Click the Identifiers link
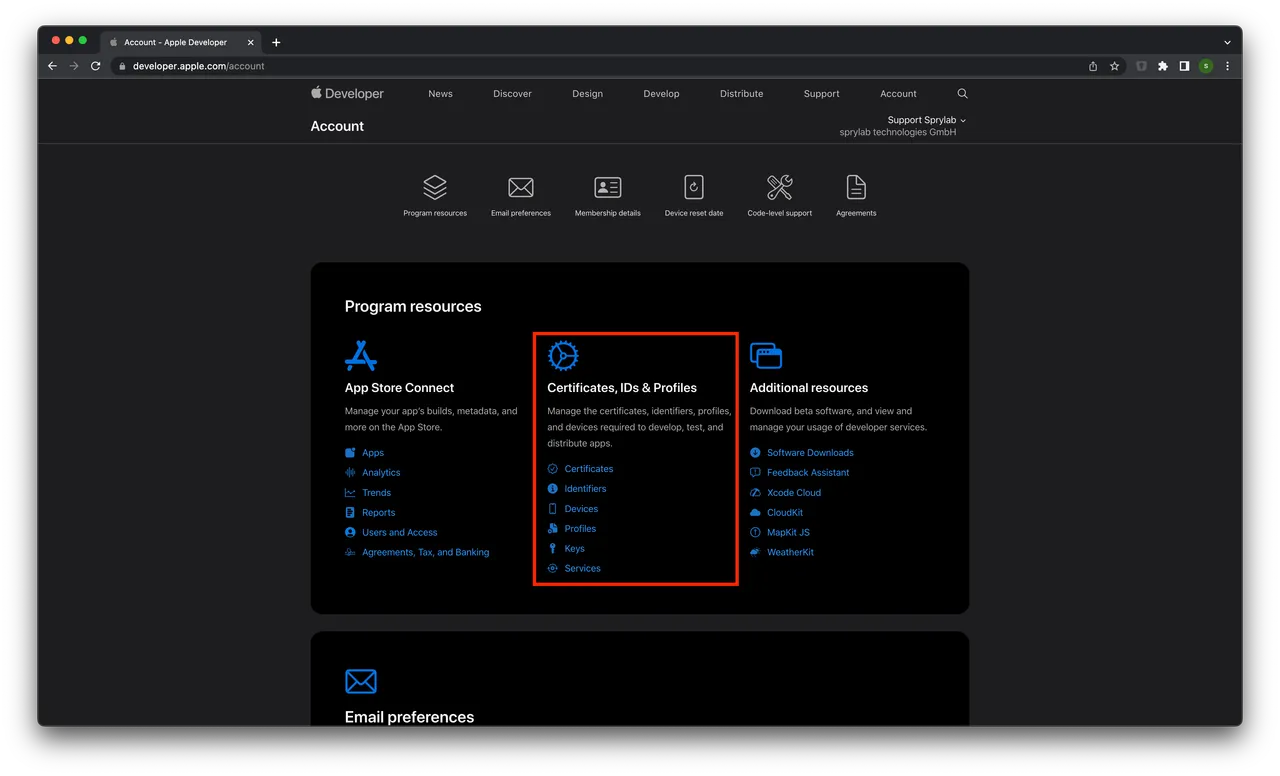1280x776 pixels. coord(585,489)
